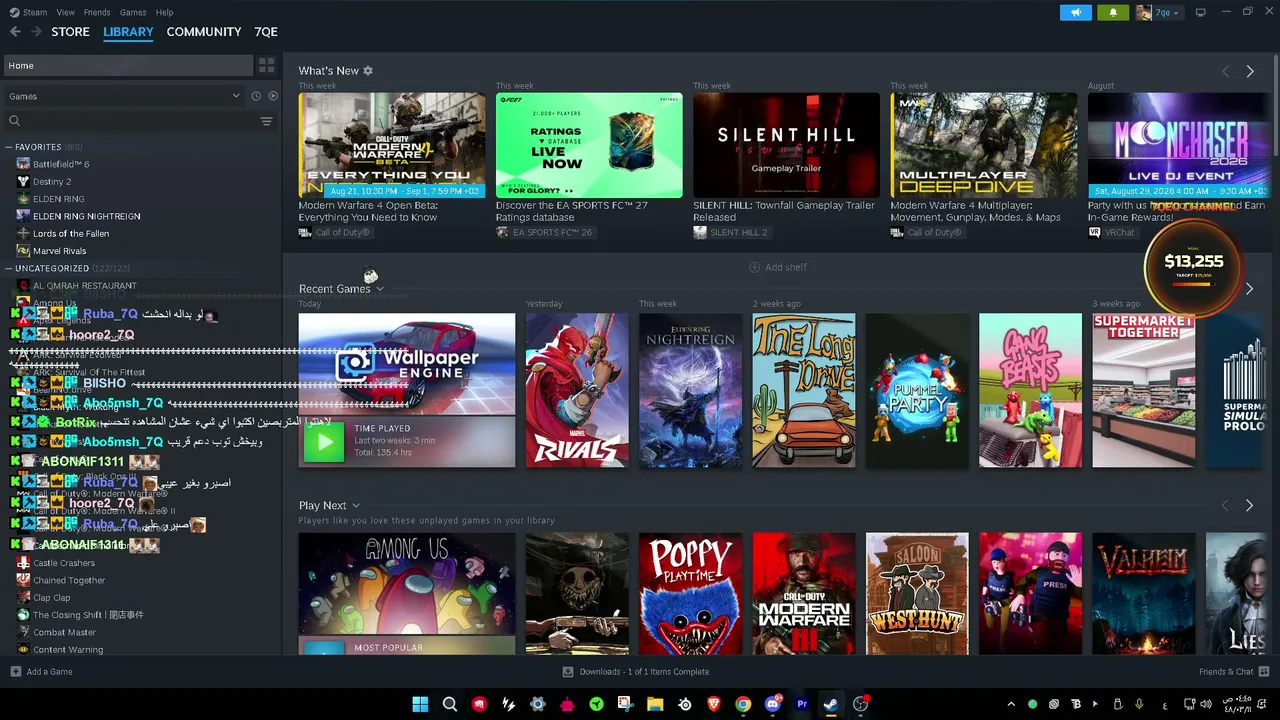Click the Home button in the sidebar
The width and height of the screenshot is (1280, 720).
[129, 66]
